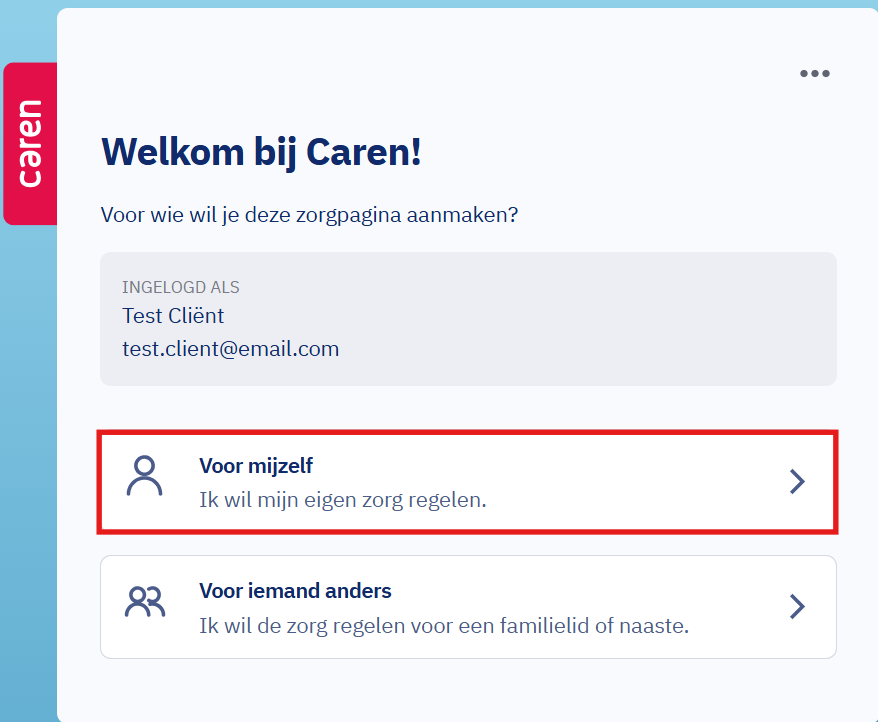Select the Voor mijzelf option title
The image size is (878, 722).
263,465
